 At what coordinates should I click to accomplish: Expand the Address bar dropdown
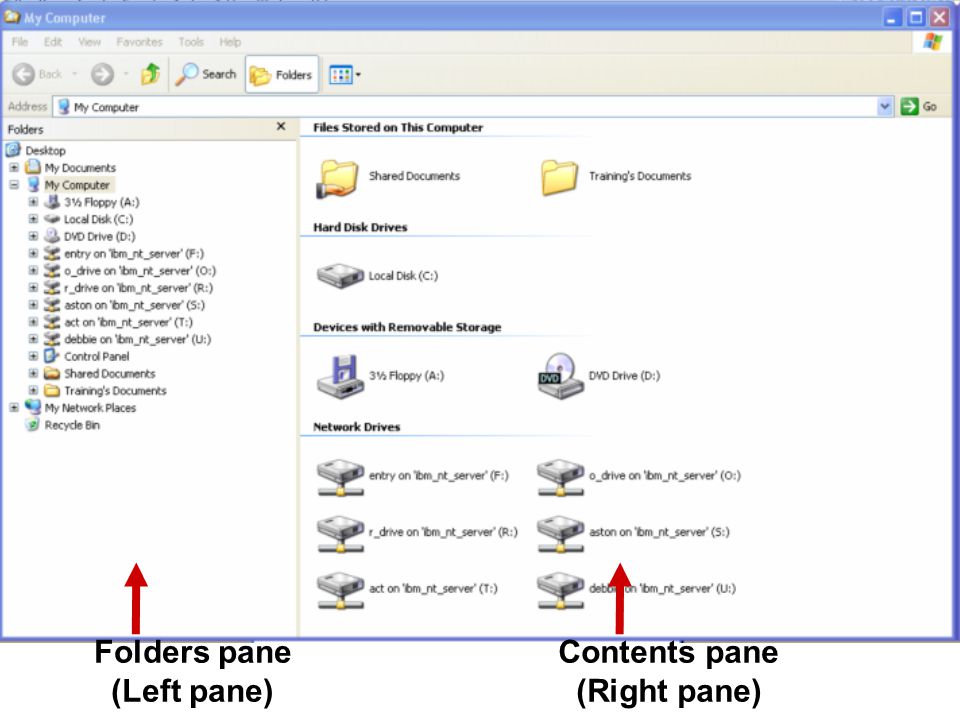pyautogui.click(x=885, y=107)
